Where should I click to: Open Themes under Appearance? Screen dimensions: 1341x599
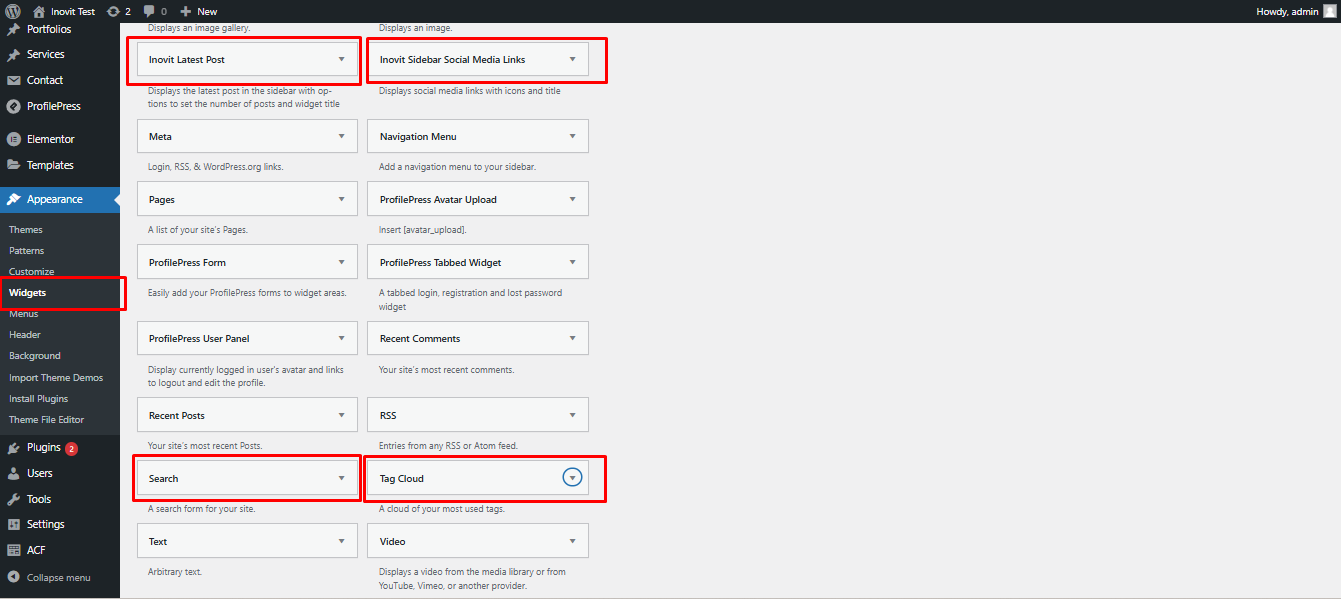coord(26,230)
